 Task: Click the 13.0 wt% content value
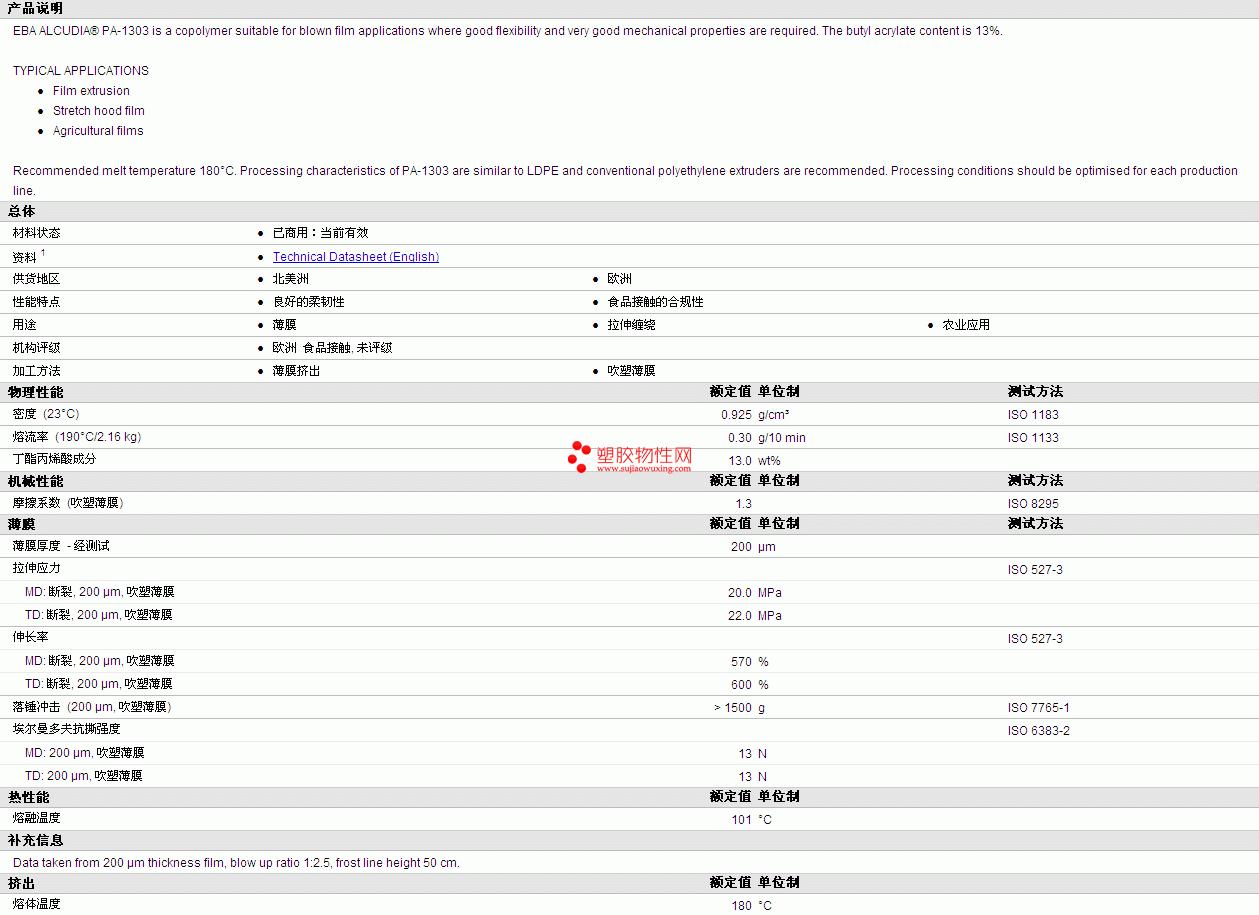coord(754,461)
